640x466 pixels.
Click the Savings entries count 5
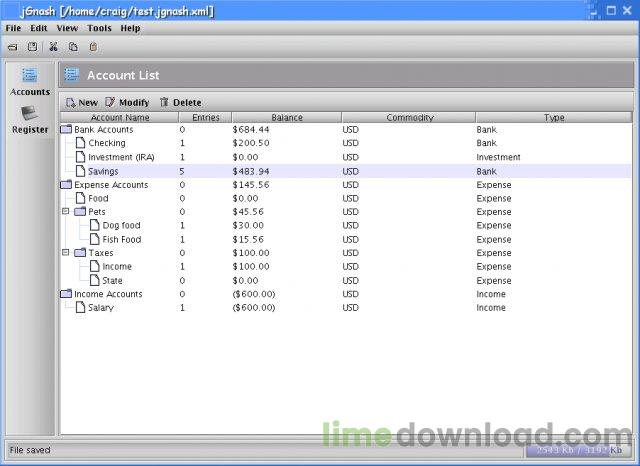(x=182, y=171)
